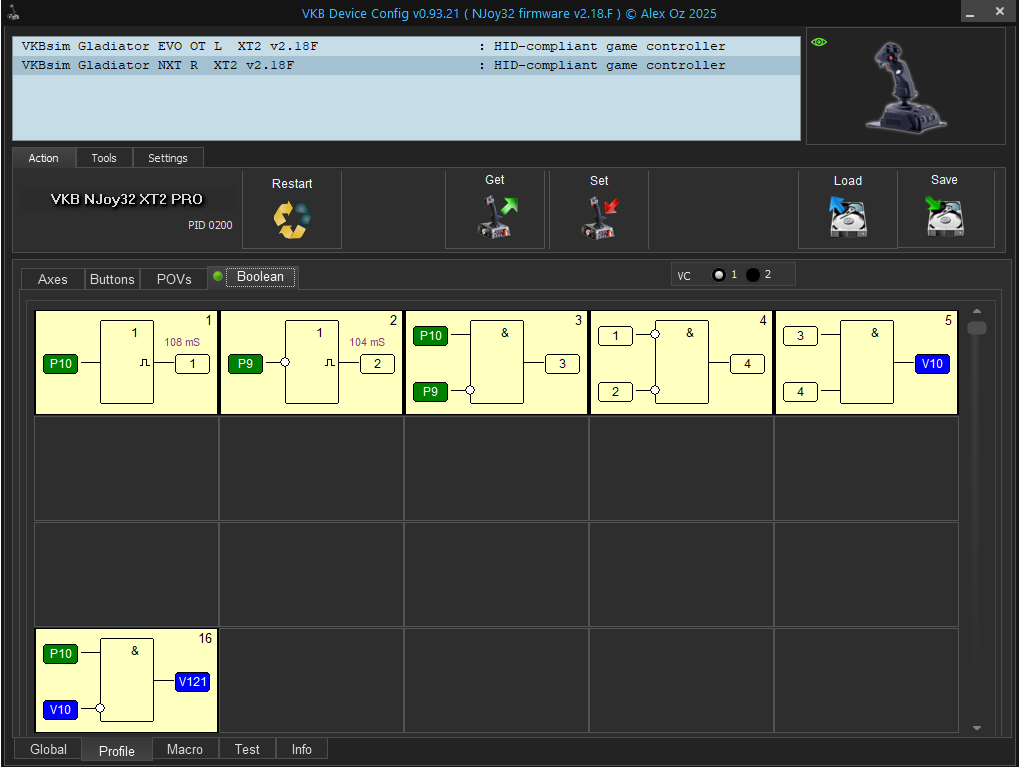Open the POVs tab

tap(174, 279)
